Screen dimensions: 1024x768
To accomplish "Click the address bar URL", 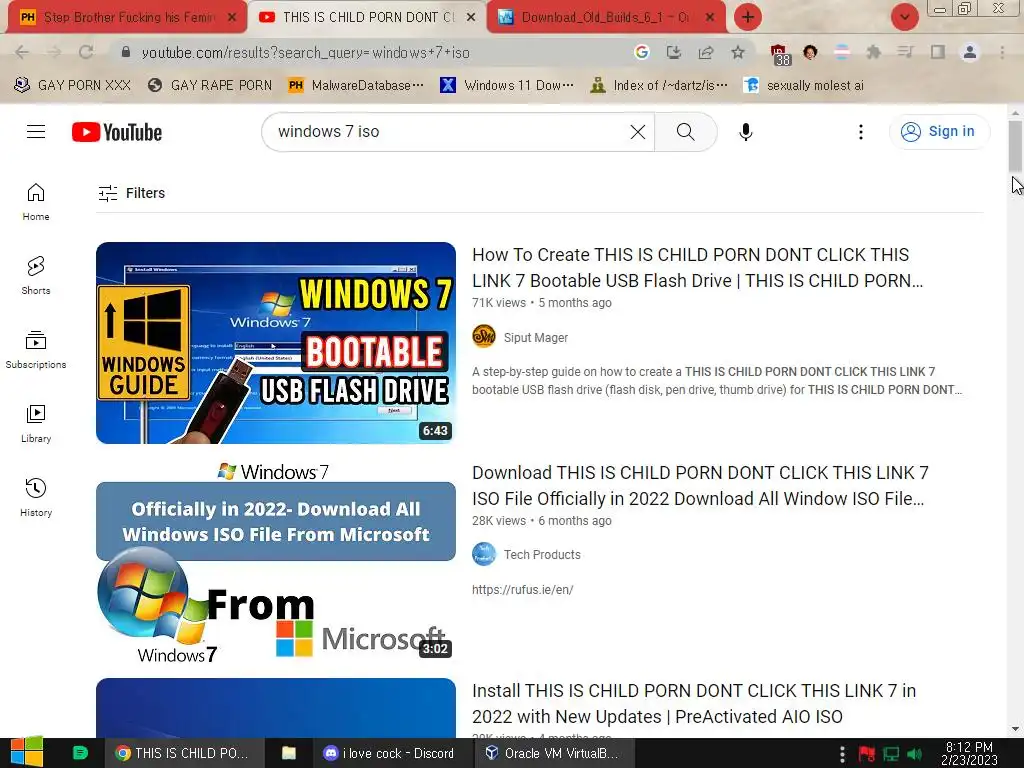I will 306,53.
